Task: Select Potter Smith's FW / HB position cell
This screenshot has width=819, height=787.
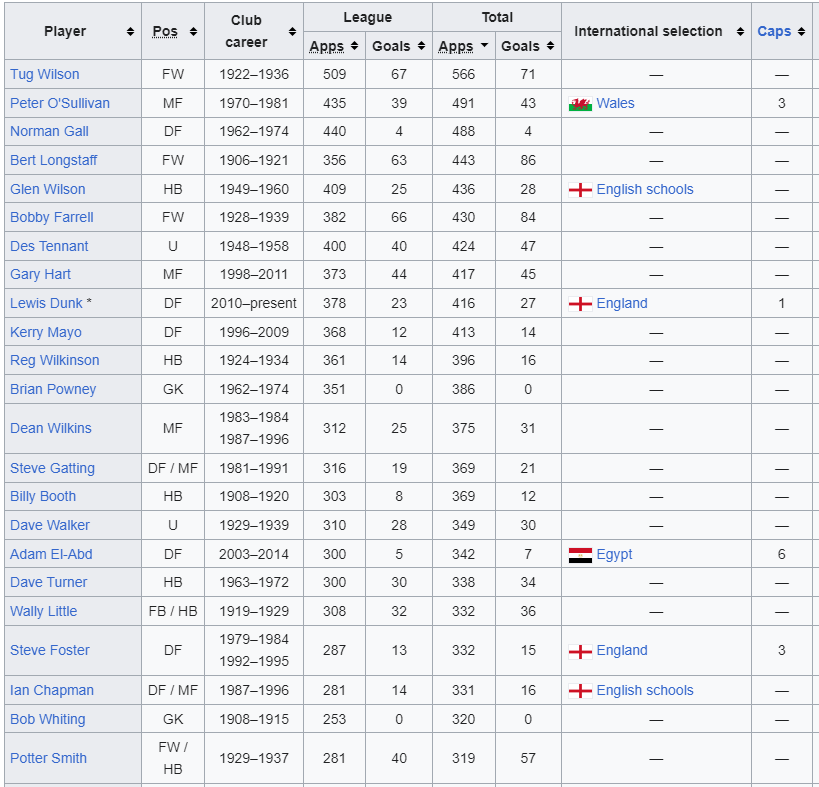Action: [173, 758]
